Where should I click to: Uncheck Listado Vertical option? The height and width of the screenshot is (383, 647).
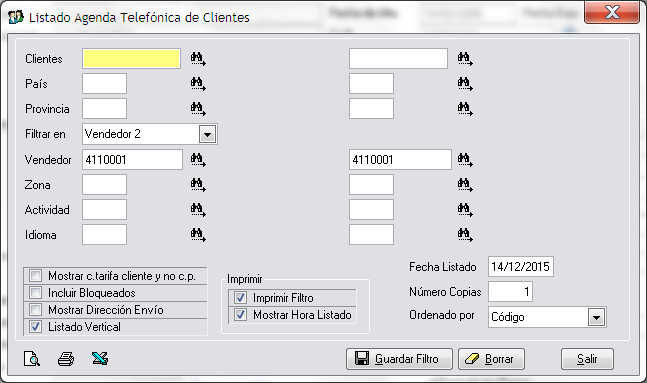click(36, 326)
